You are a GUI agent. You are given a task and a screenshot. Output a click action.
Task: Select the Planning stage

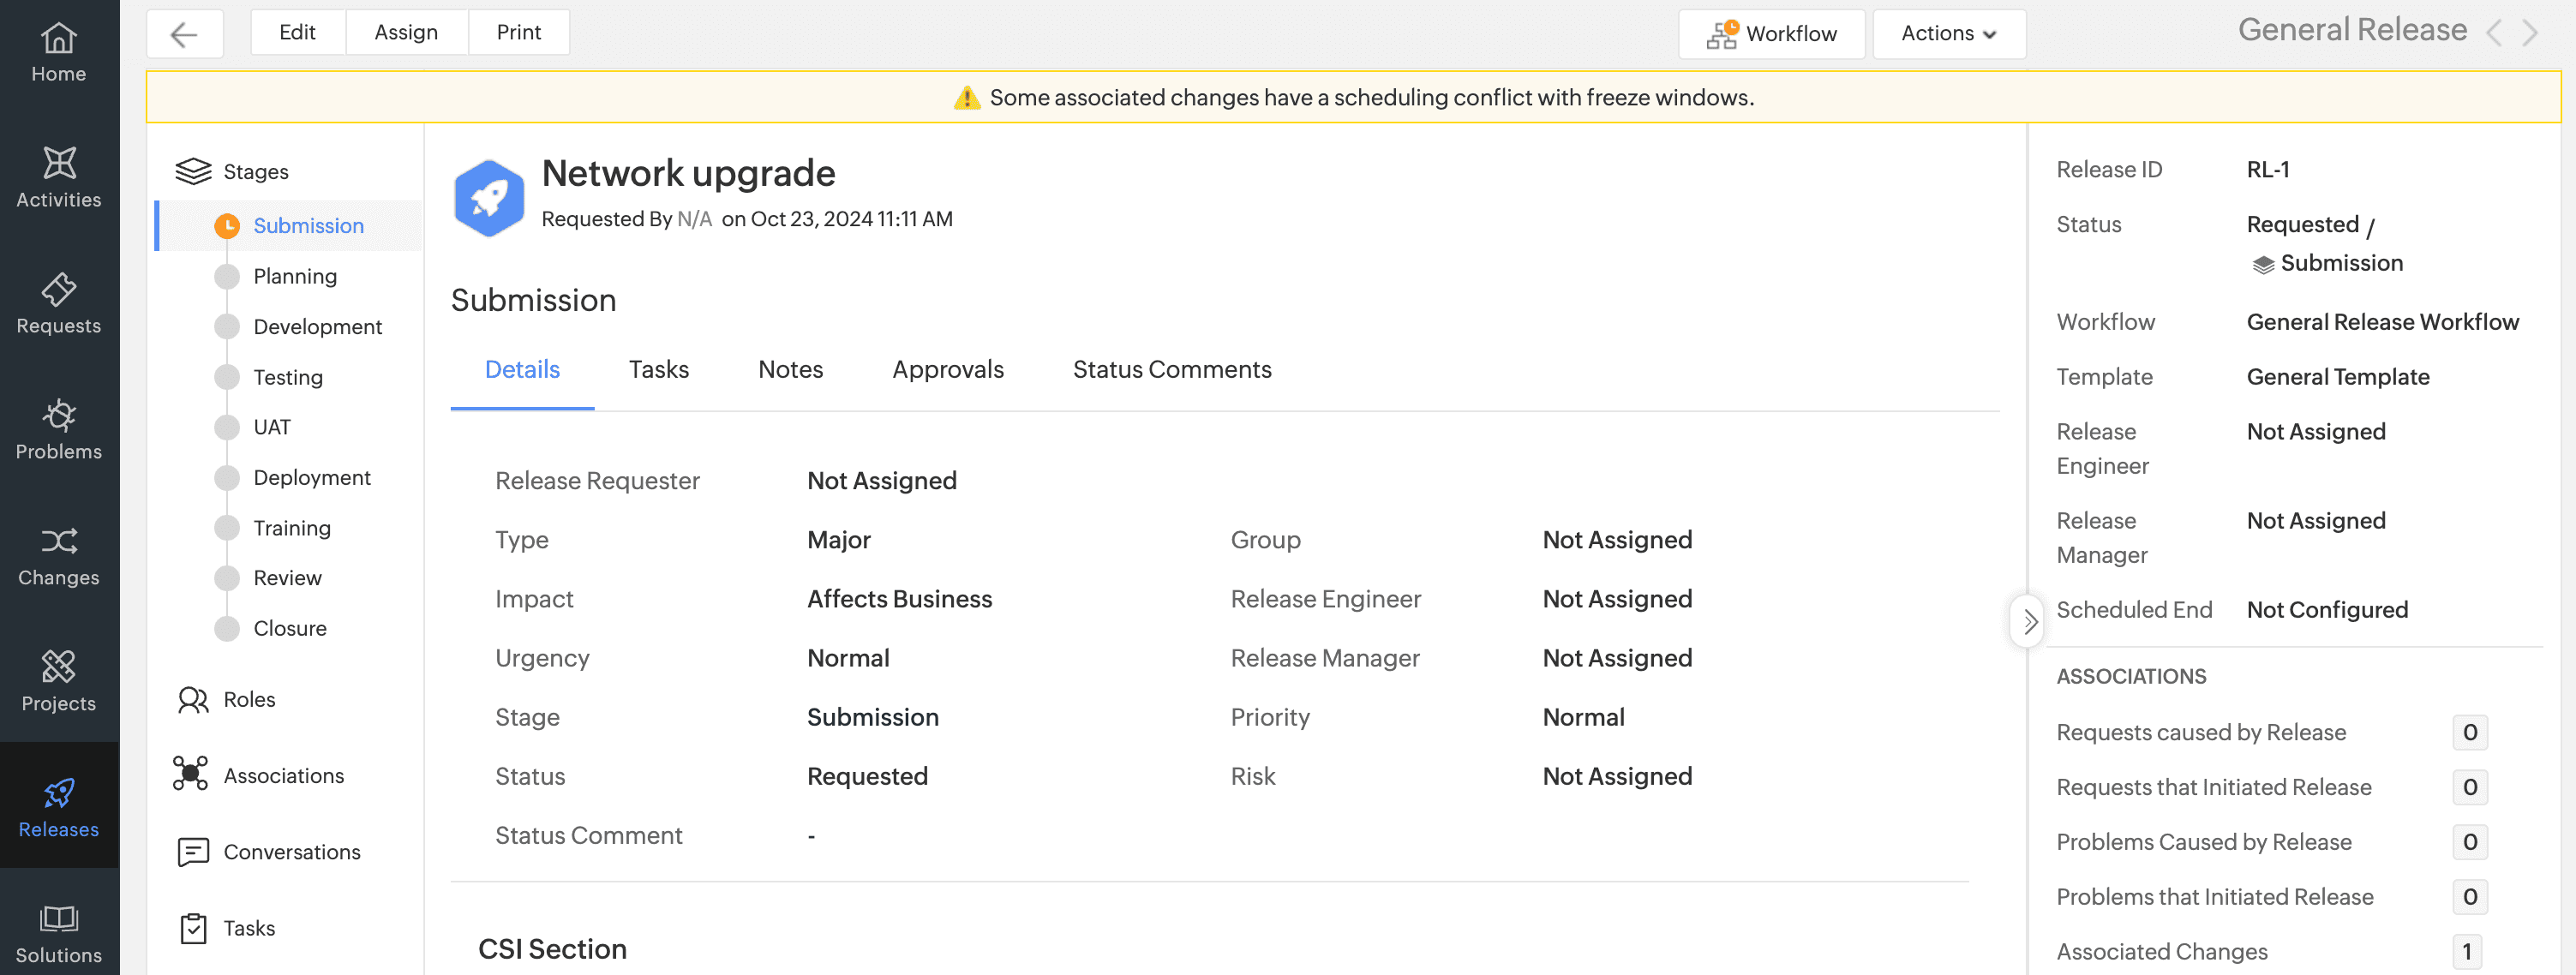294,276
